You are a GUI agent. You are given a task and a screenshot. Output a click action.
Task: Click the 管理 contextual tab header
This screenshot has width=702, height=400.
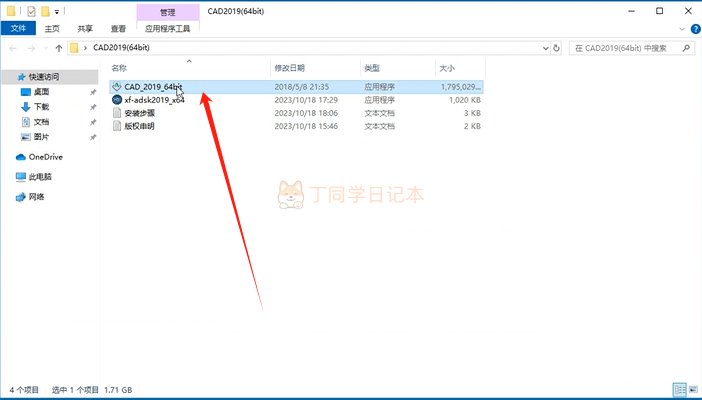(167, 12)
